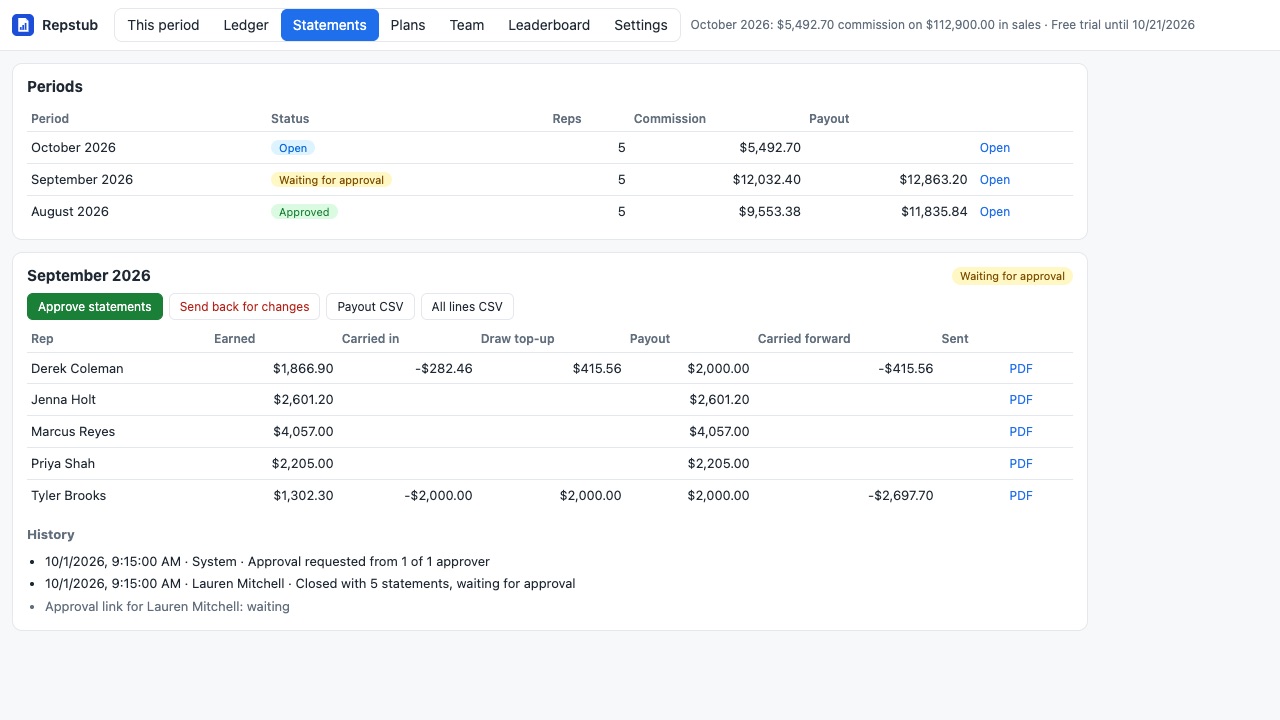
Task: Click the Repstub brand name
Action: pyautogui.click(x=70, y=25)
